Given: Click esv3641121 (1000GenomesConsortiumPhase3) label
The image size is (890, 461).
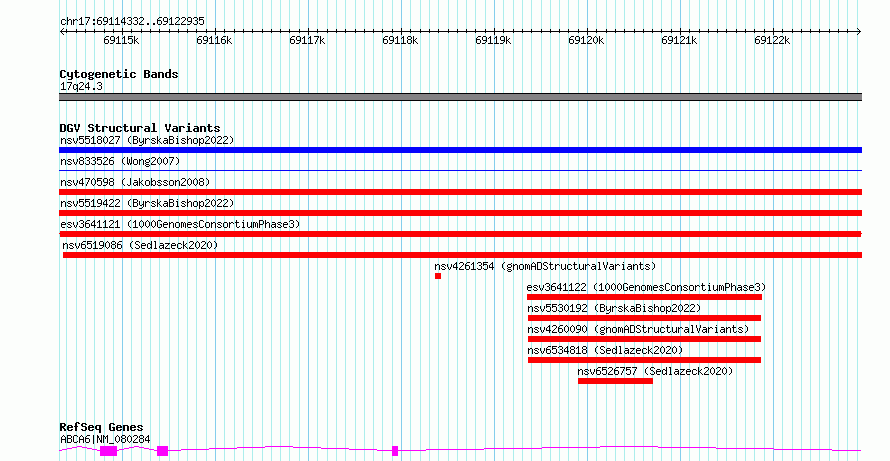Looking at the screenshot, I should click(x=180, y=224).
